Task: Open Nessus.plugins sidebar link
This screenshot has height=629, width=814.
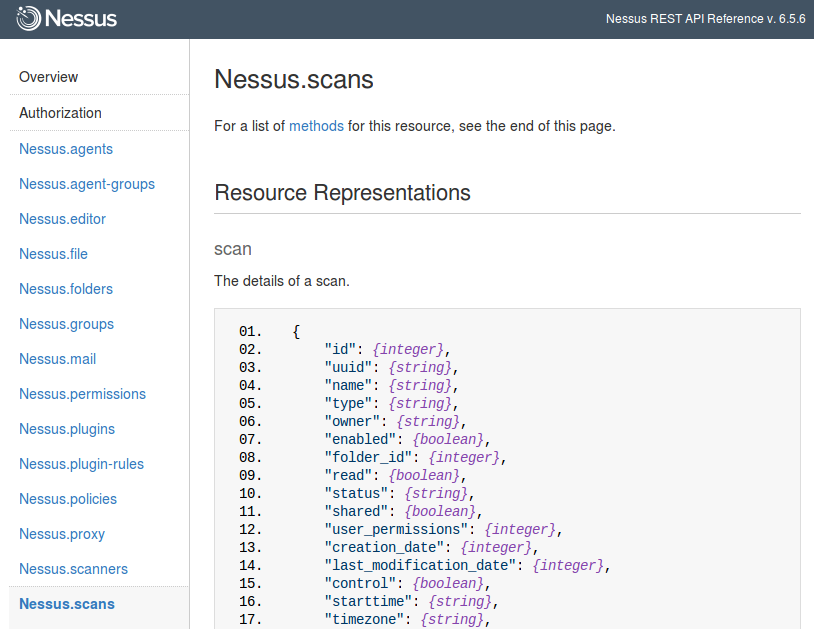Action: 67,429
